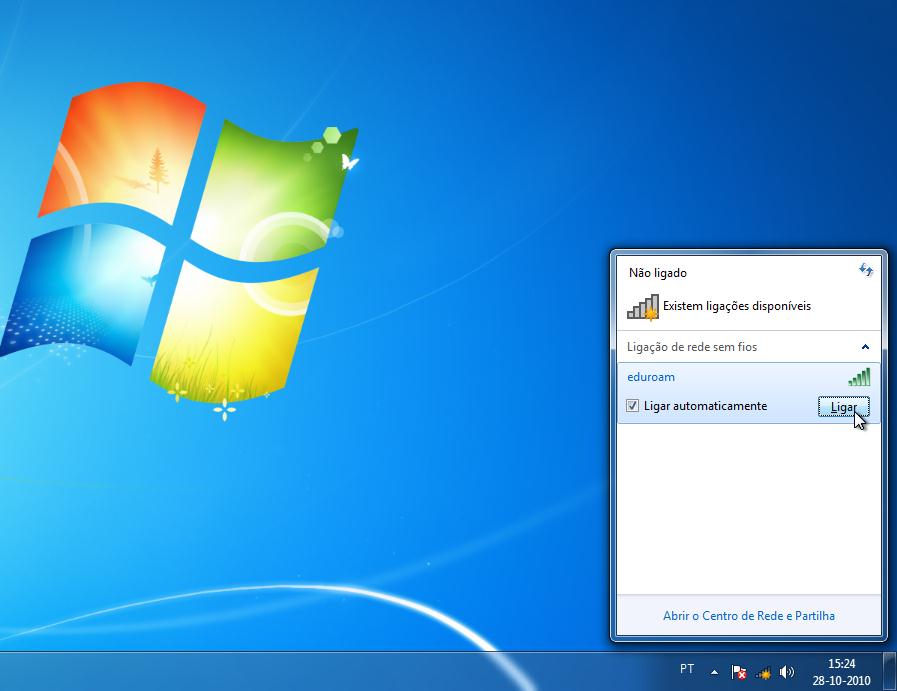Screen dimensions: 897x691
Task: Open Abrir o Centro de Rede e Partilha
Action: (748, 615)
